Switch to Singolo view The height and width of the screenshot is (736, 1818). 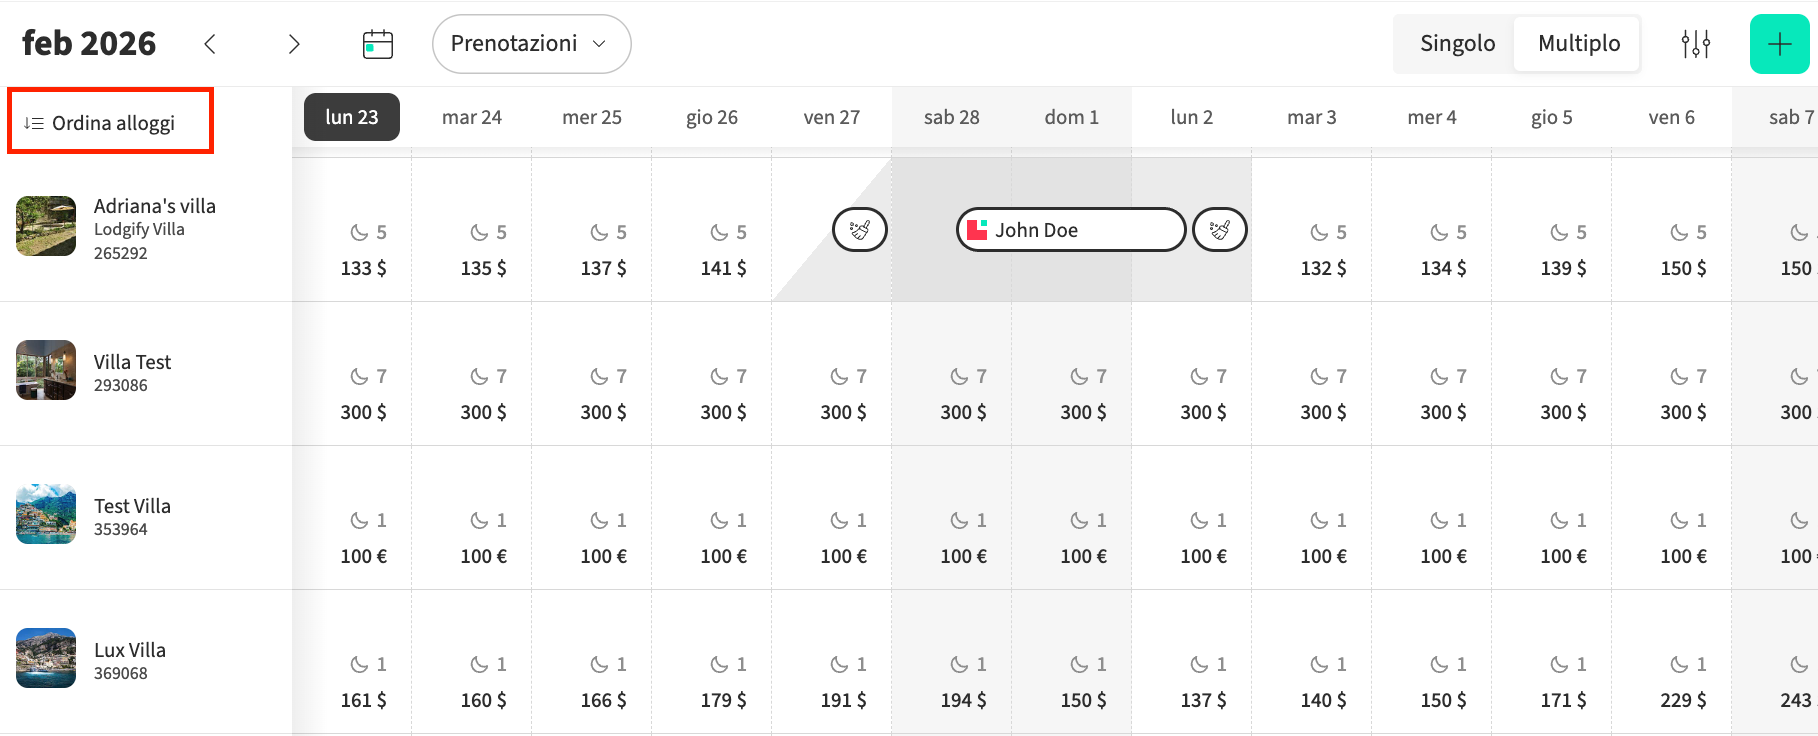click(x=1457, y=44)
